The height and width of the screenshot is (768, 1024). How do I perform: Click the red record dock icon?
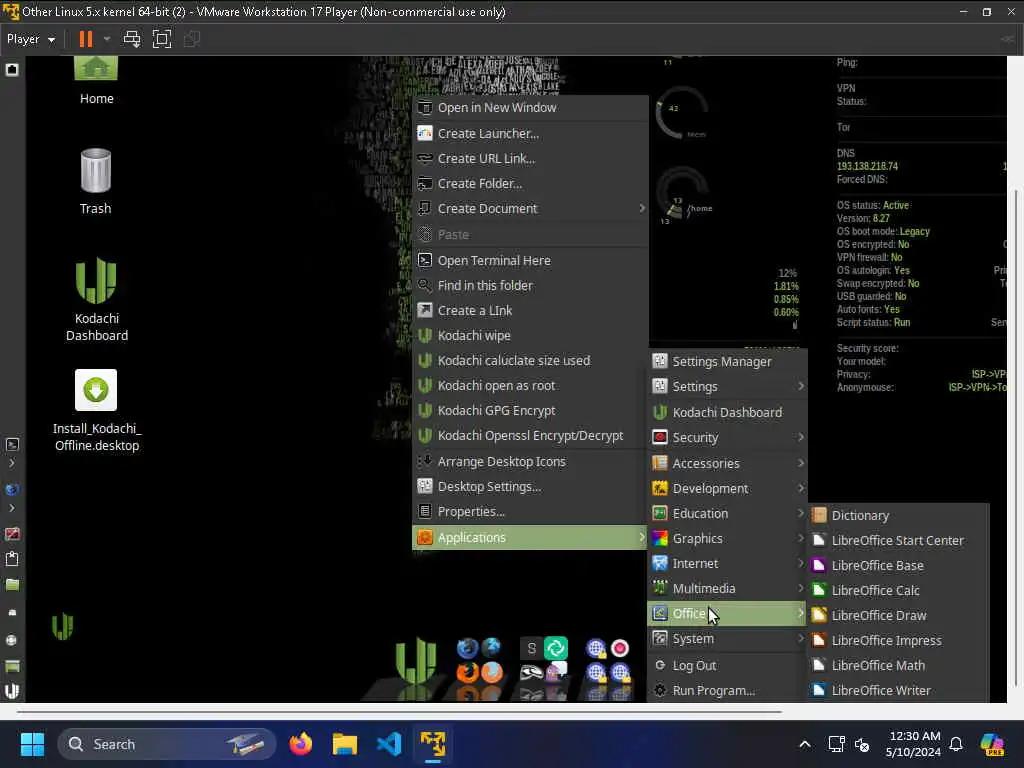point(620,648)
